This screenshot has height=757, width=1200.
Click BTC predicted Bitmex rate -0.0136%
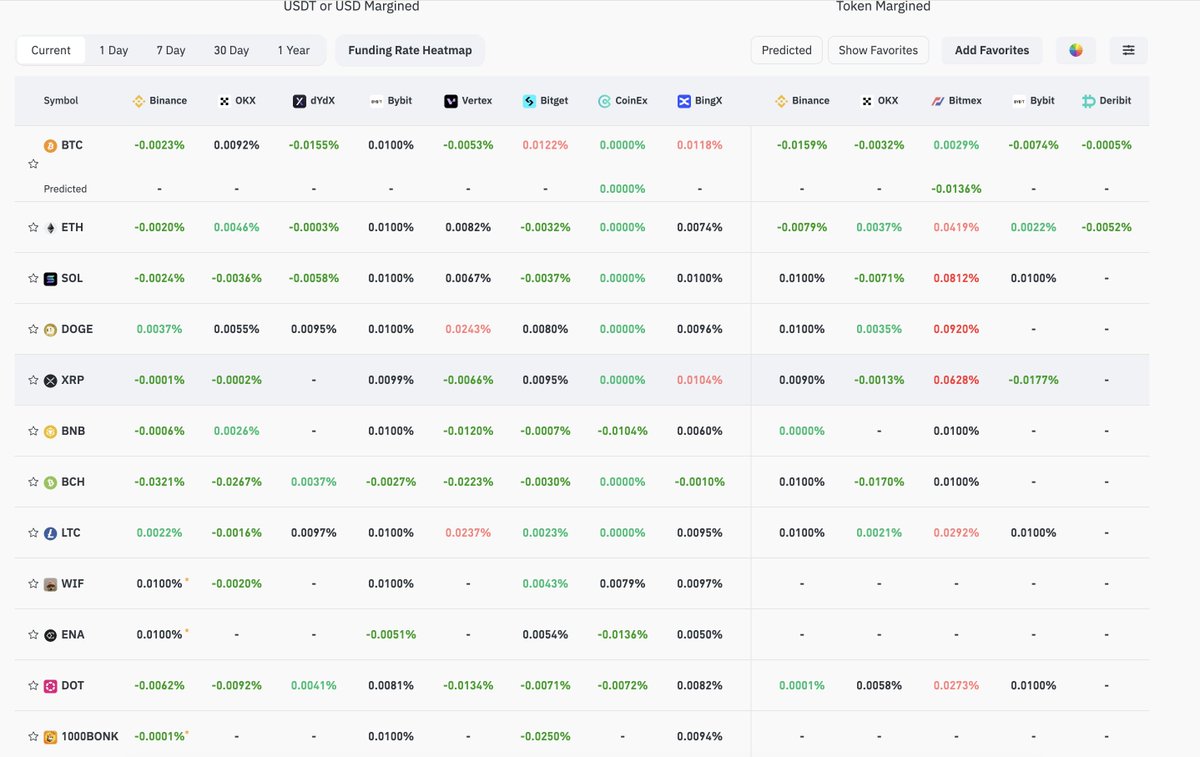pos(956,188)
